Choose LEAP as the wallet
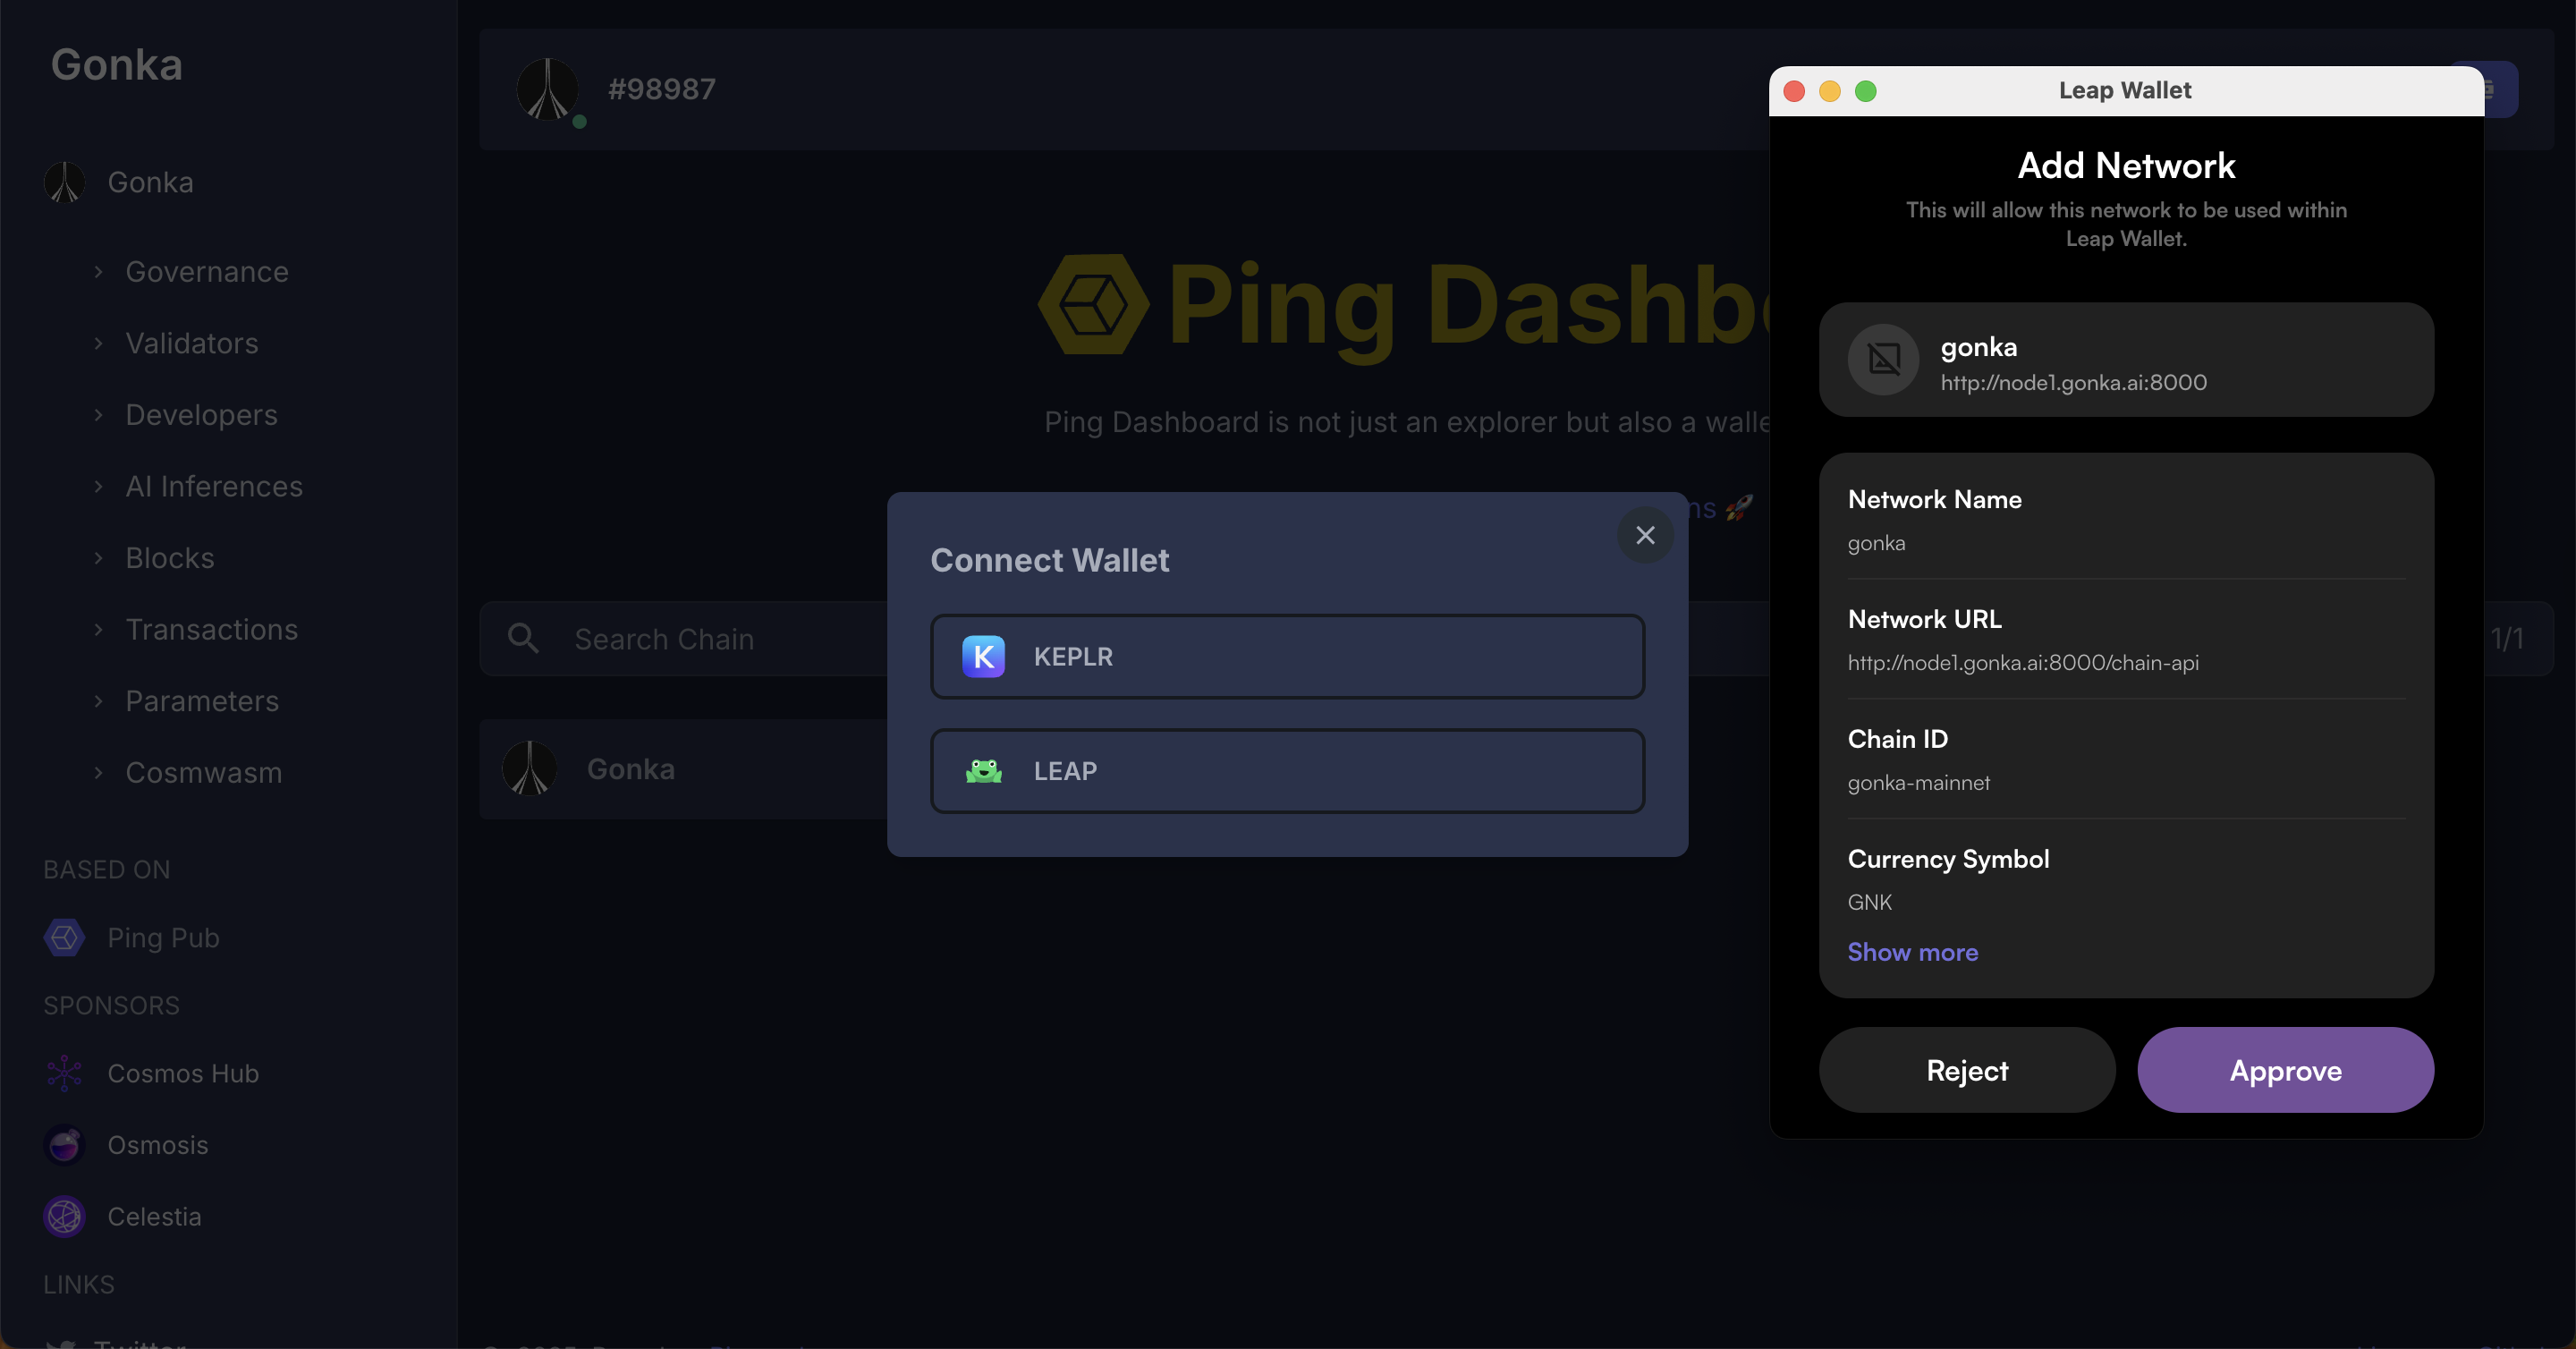Screen dimensions: 2576x1349 (x=1287, y=771)
